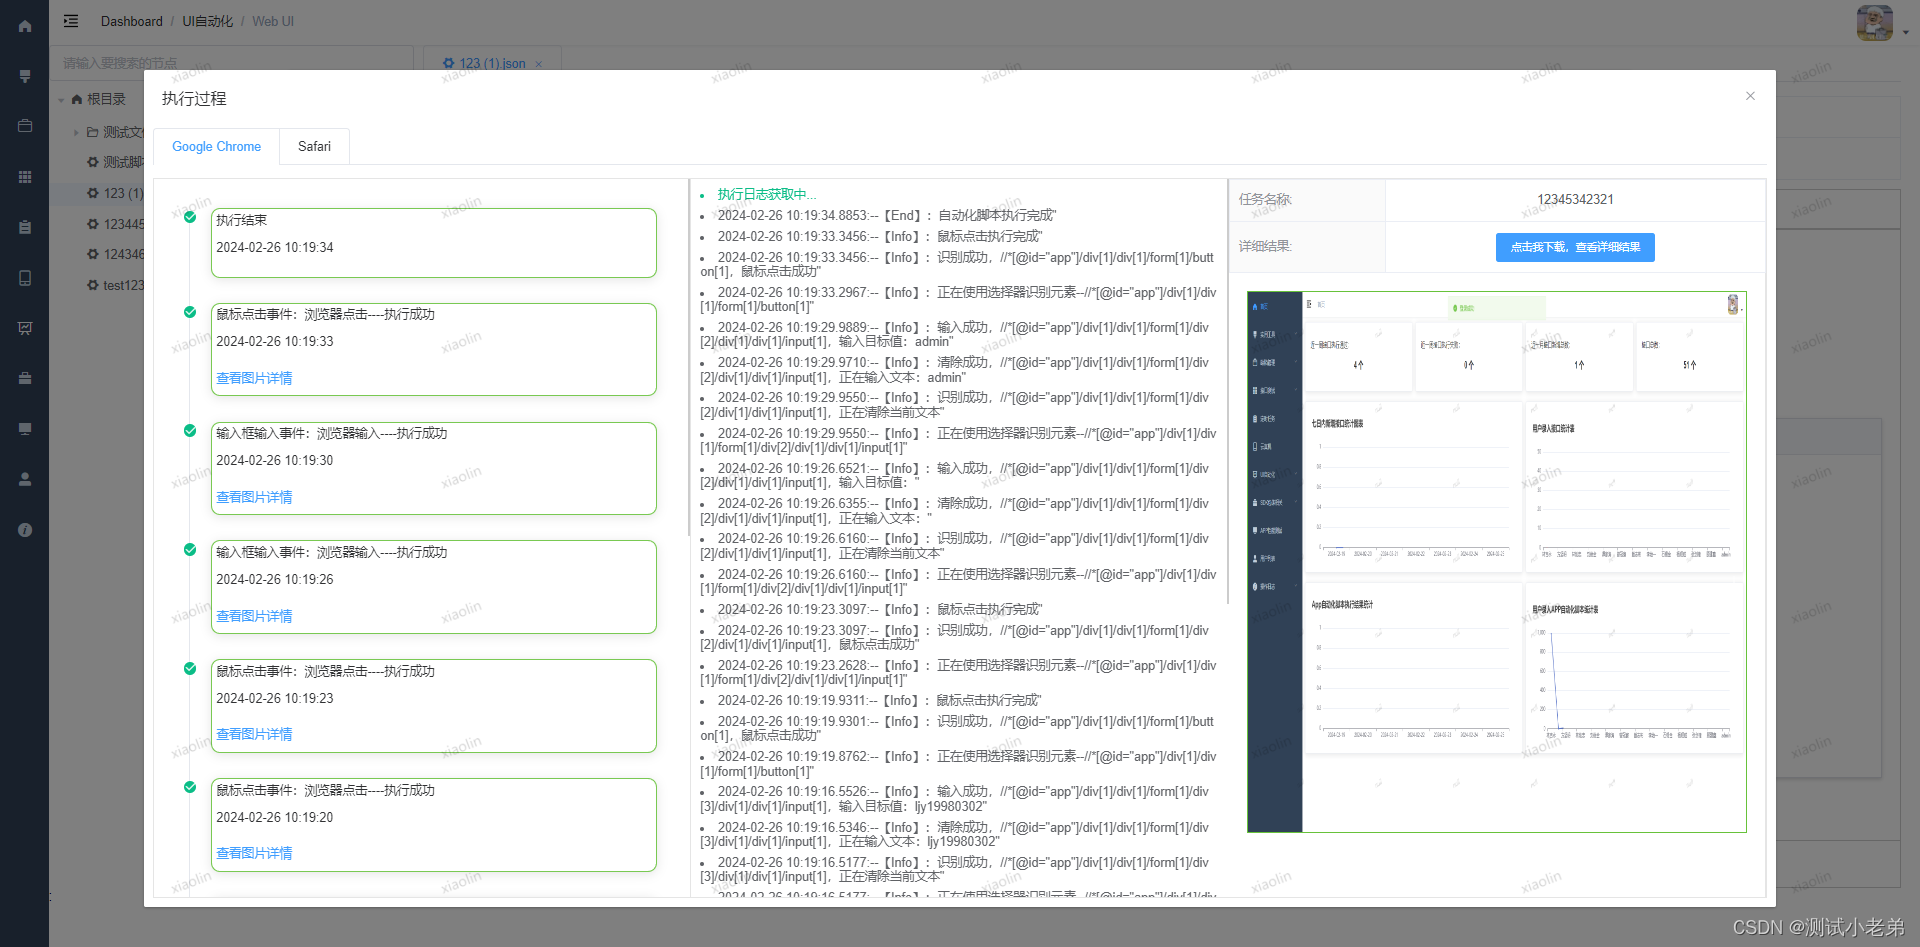
Task: Open the clipboard/task icon in sidebar
Action: 25,227
